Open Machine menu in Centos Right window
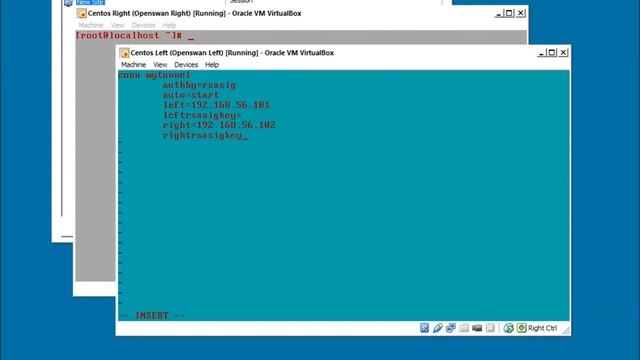Image resolution: width=640 pixels, height=360 pixels. 91,25
